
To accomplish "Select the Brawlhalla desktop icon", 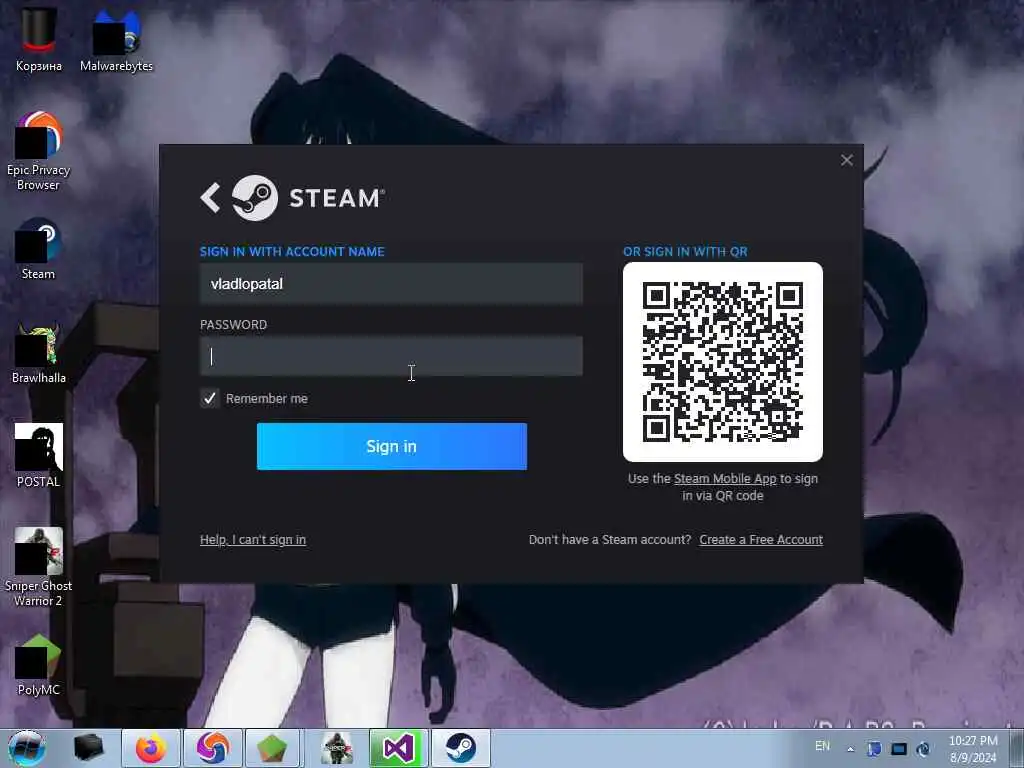I will click(x=39, y=353).
